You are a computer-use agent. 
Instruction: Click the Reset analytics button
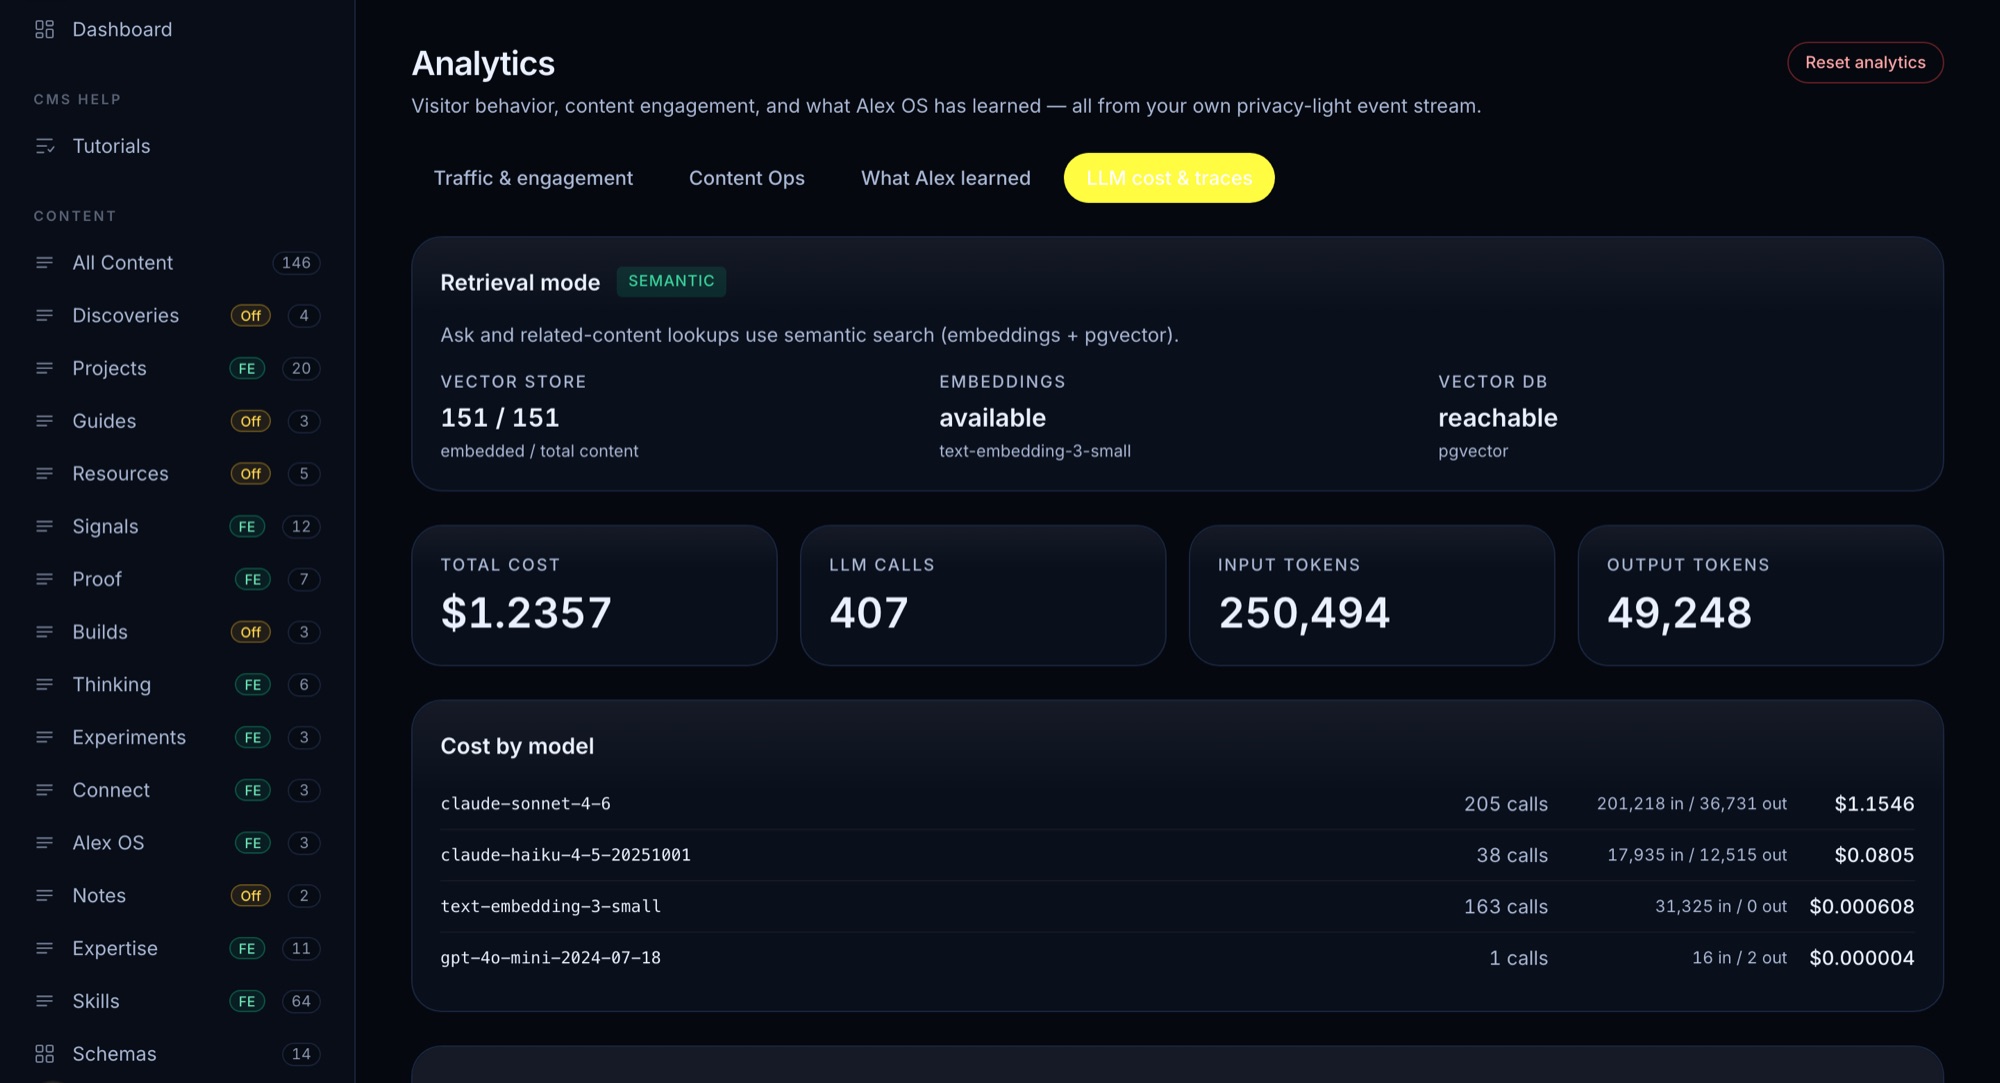pyautogui.click(x=1865, y=62)
